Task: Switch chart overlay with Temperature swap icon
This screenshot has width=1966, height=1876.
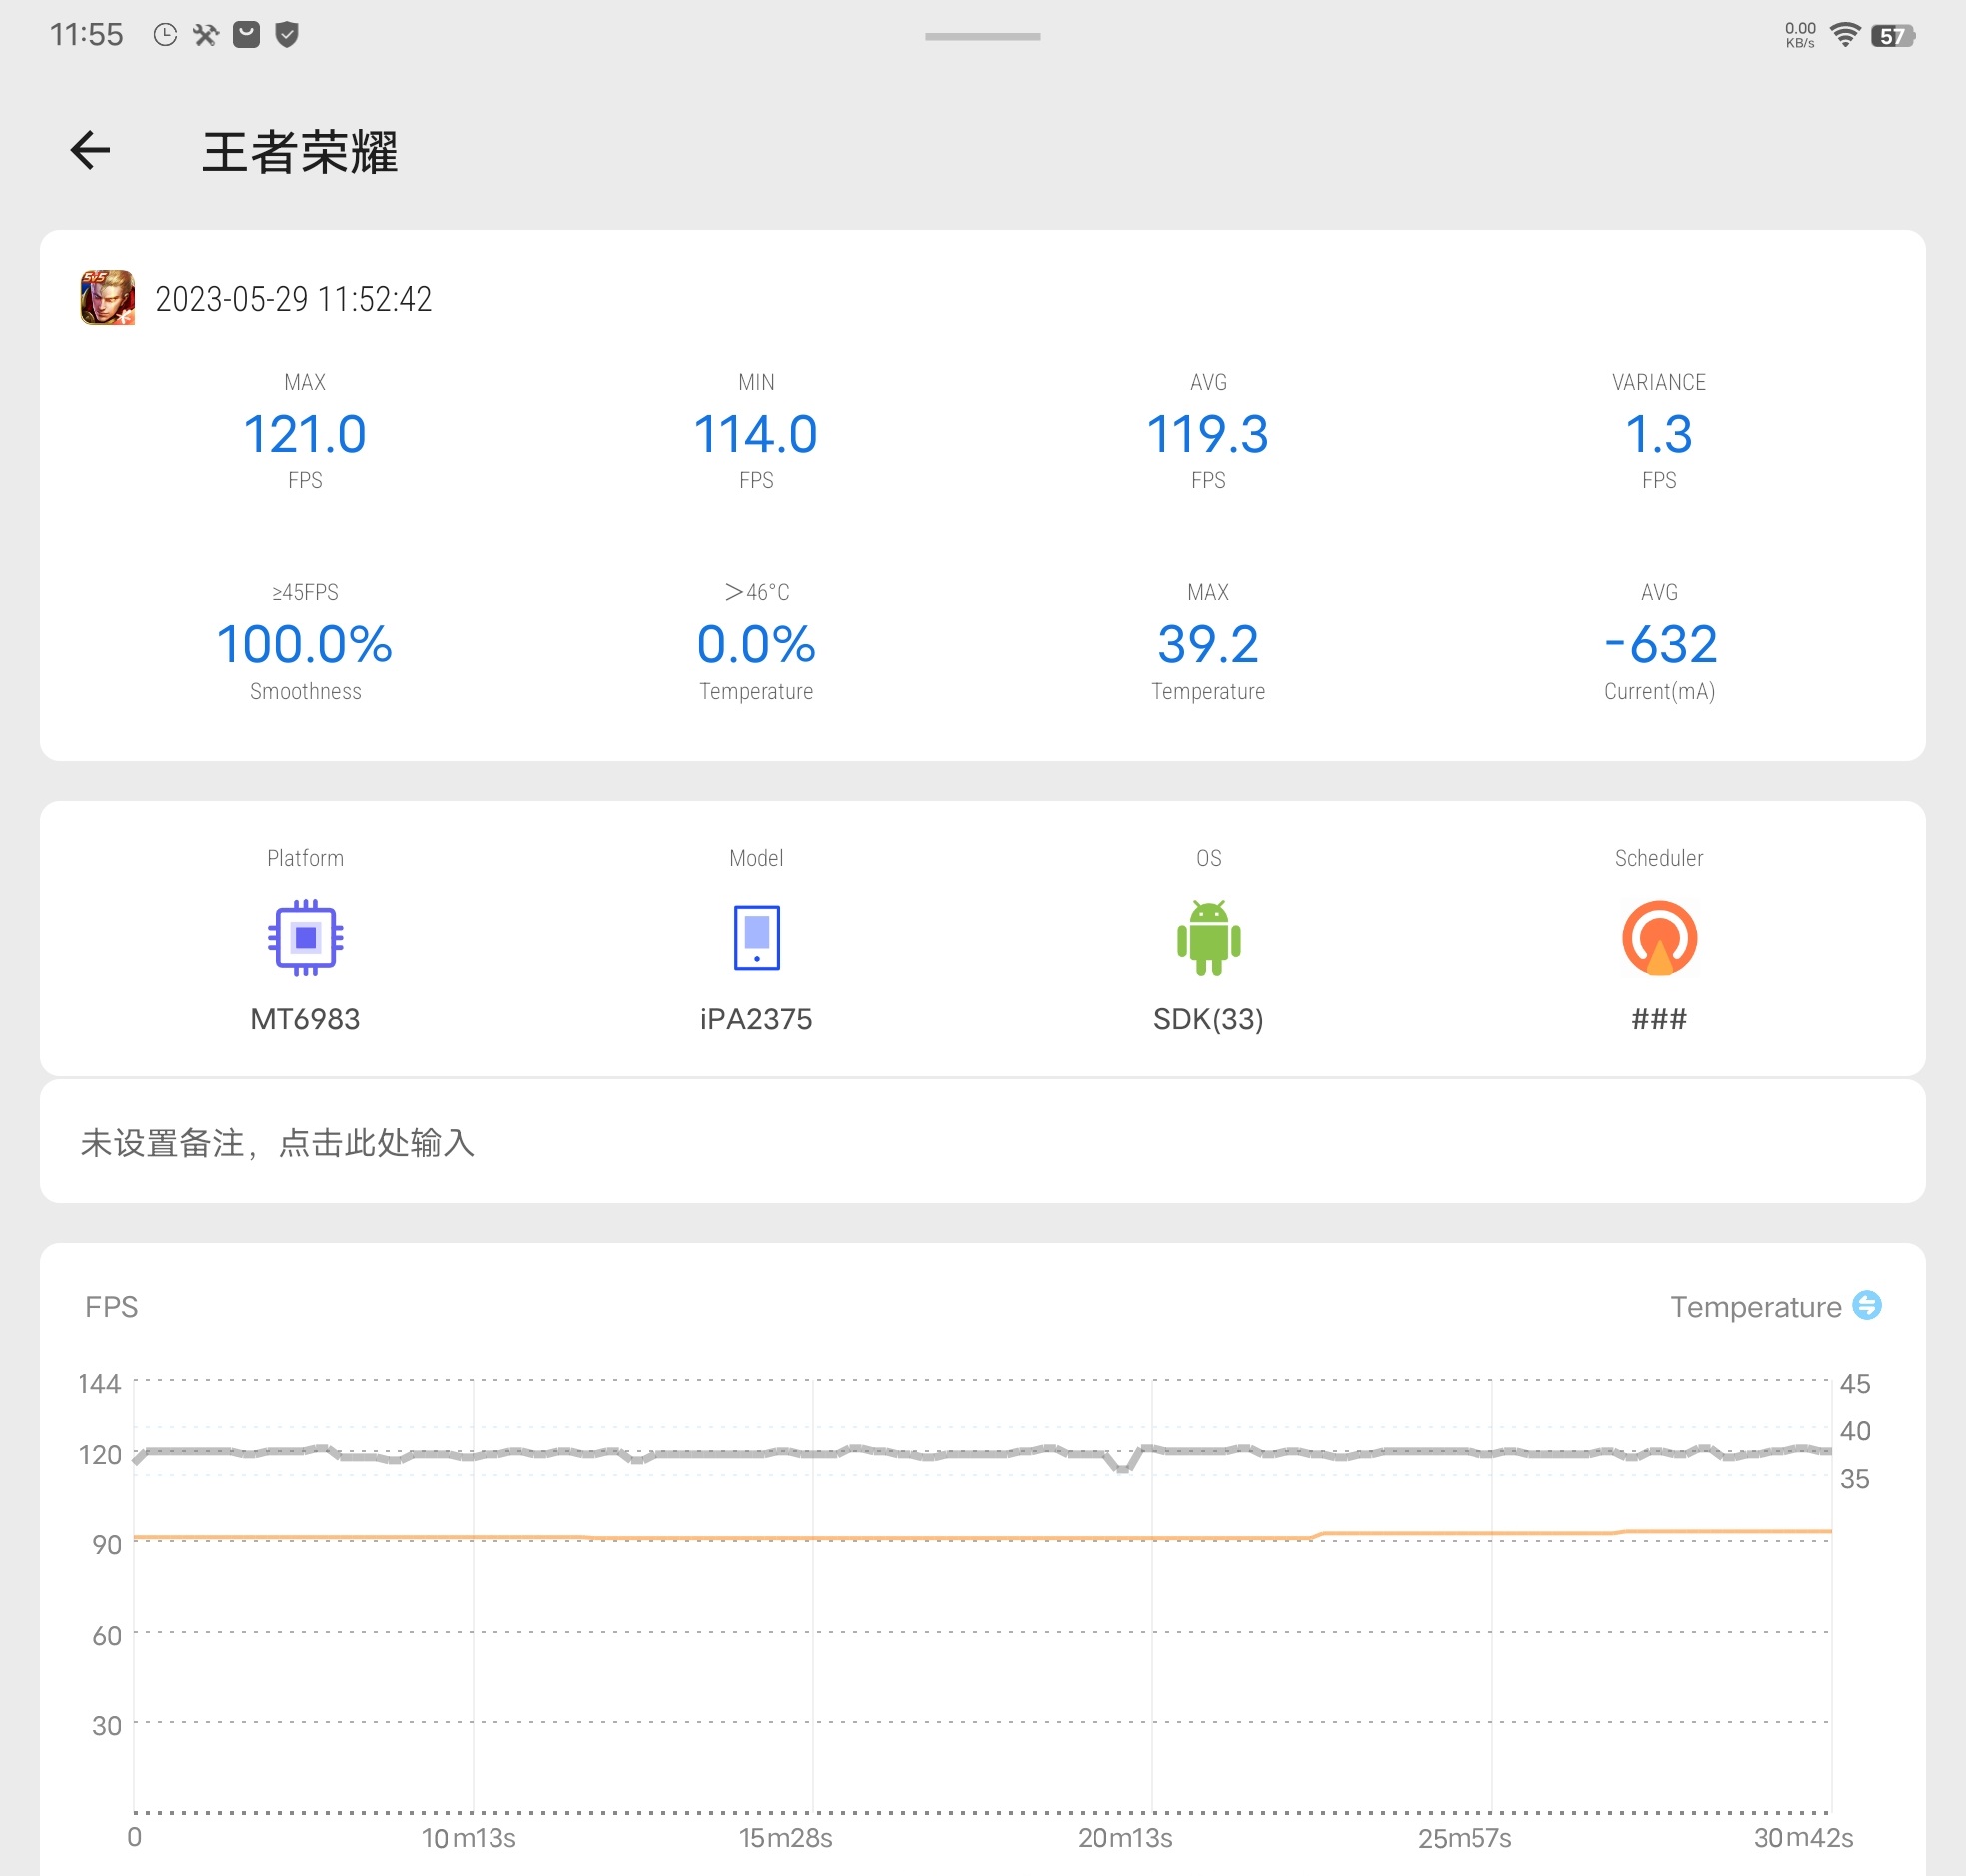Action: 1866,1305
